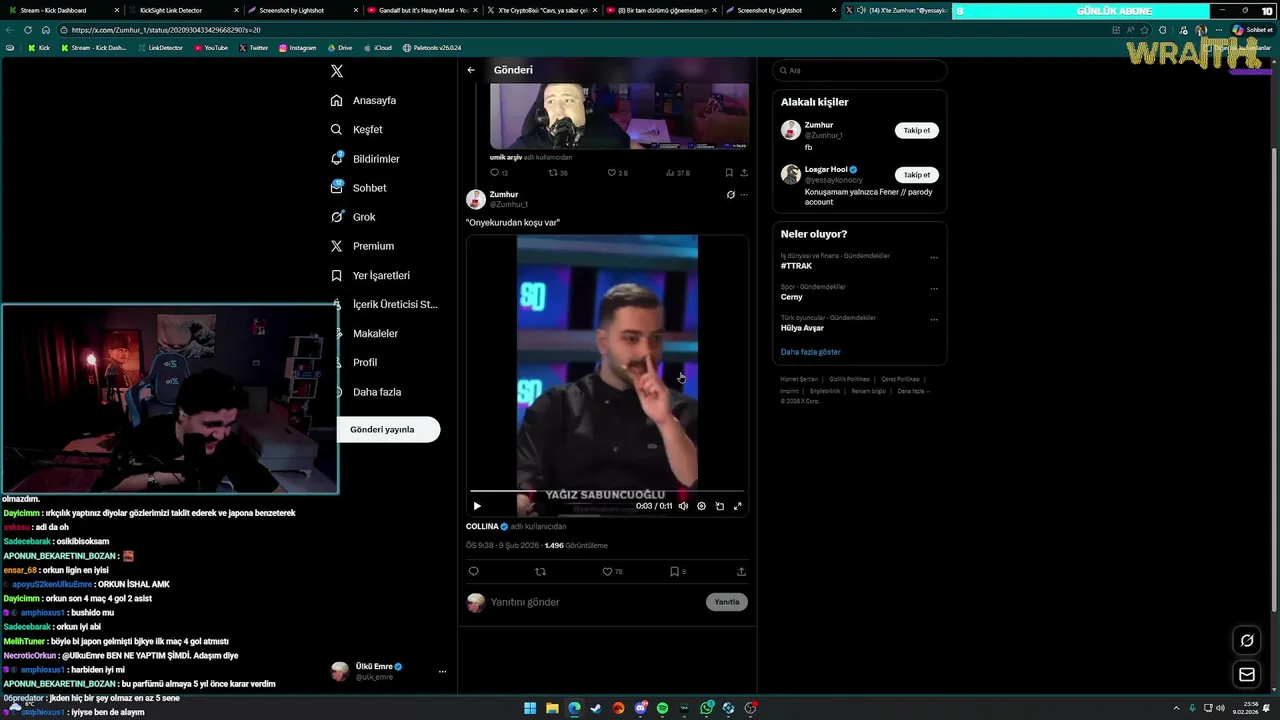Open WhatsApp in taskbar

pos(707,708)
